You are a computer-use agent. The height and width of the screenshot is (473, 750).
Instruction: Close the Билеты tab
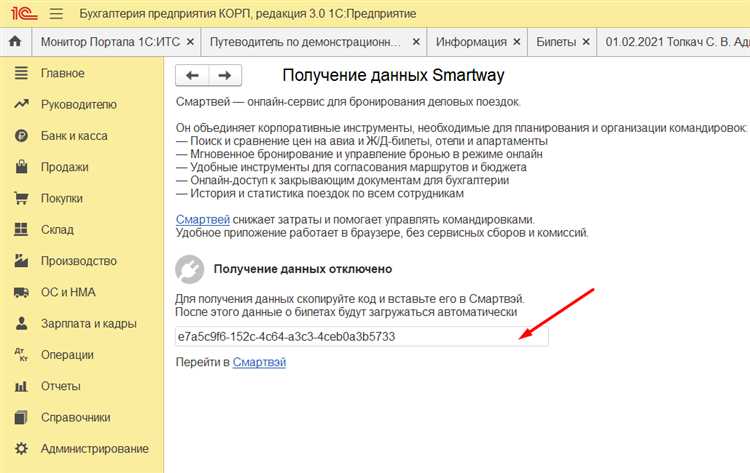(586, 42)
